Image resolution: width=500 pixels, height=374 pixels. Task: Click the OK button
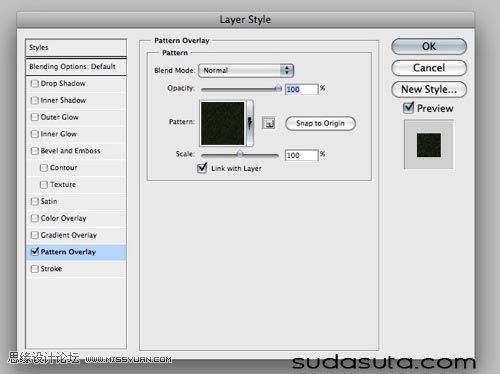pyautogui.click(x=429, y=46)
